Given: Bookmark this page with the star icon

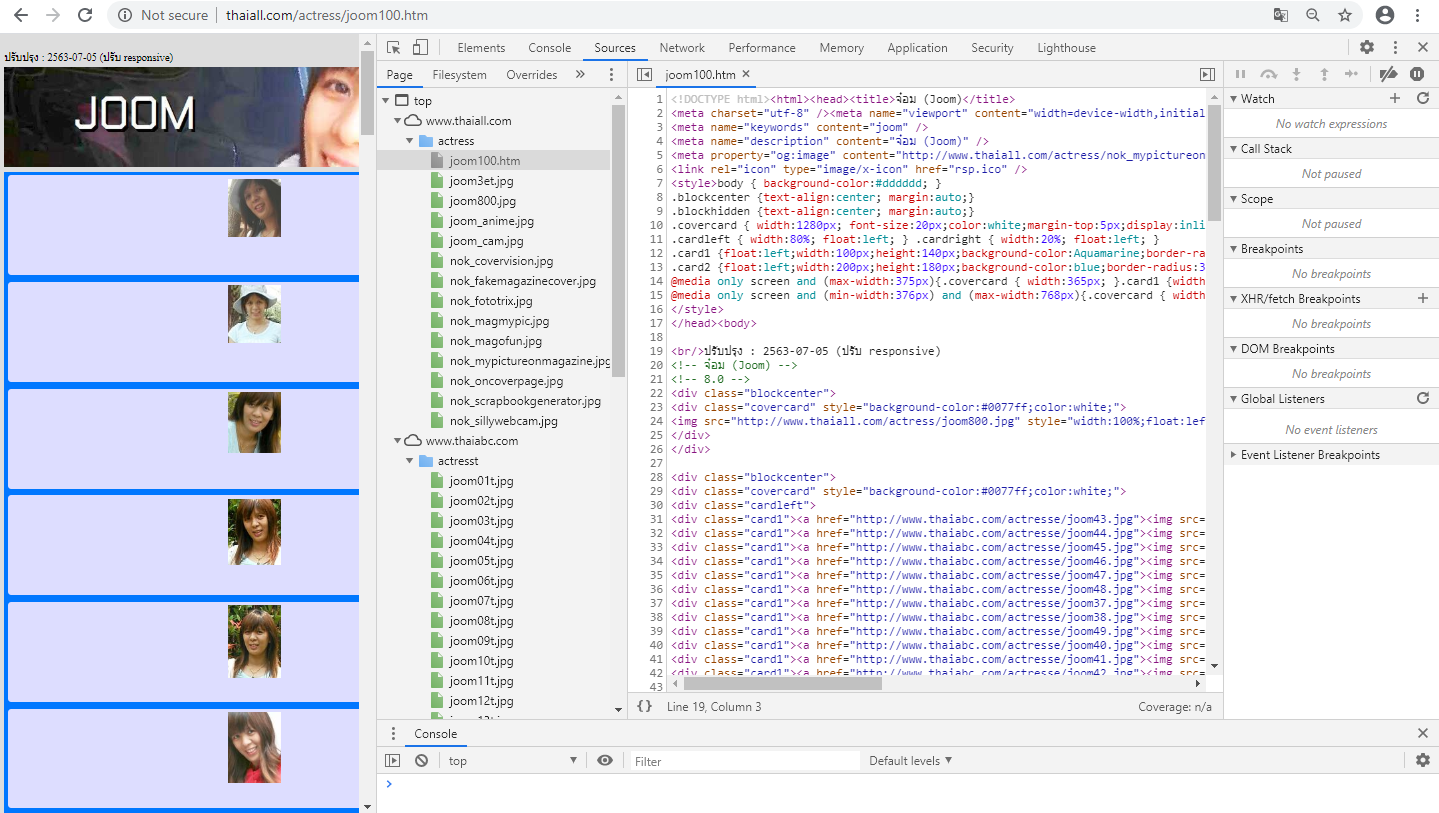Looking at the screenshot, I should click(x=1345, y=15).
